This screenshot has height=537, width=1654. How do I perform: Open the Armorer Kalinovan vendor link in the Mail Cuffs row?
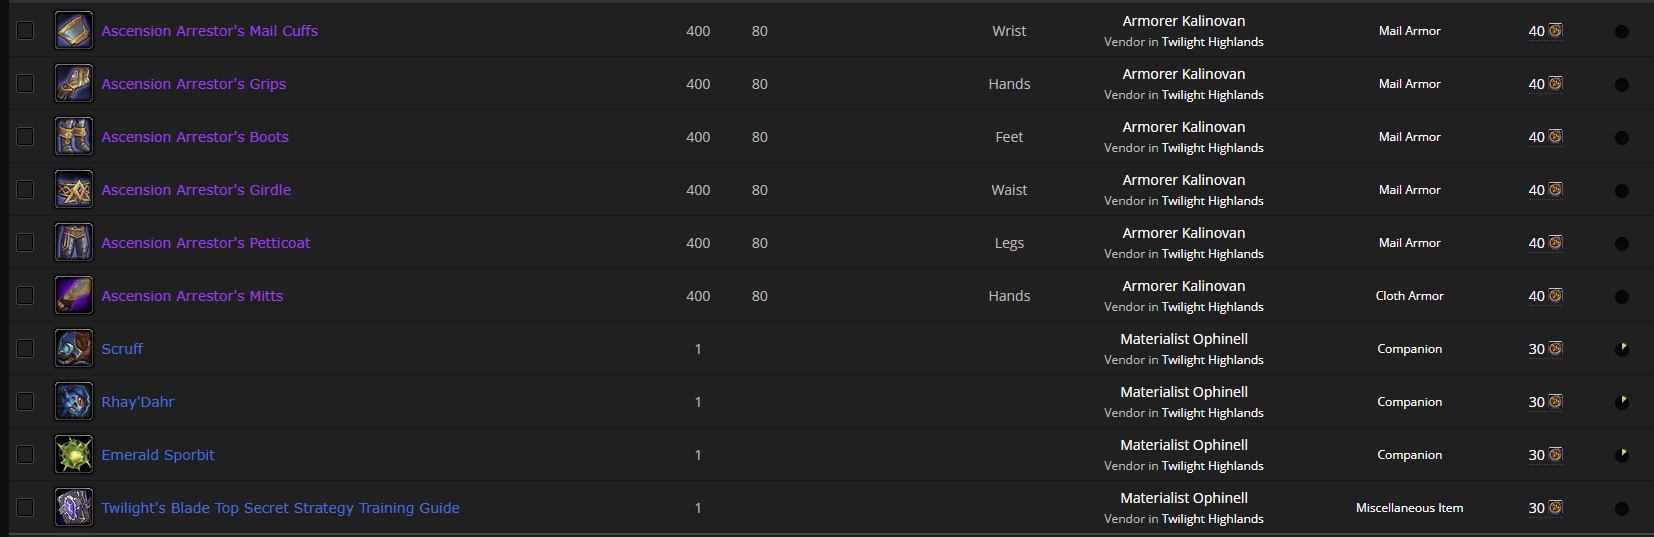point(1184,21)
